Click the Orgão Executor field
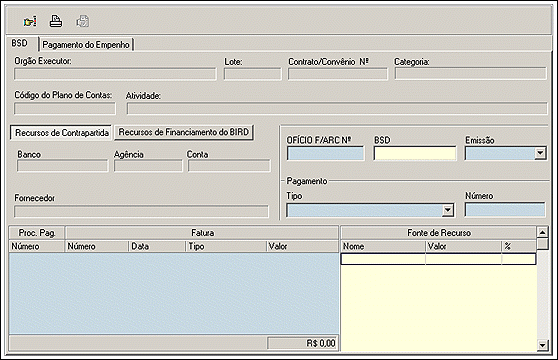 [x=115, y=74]
